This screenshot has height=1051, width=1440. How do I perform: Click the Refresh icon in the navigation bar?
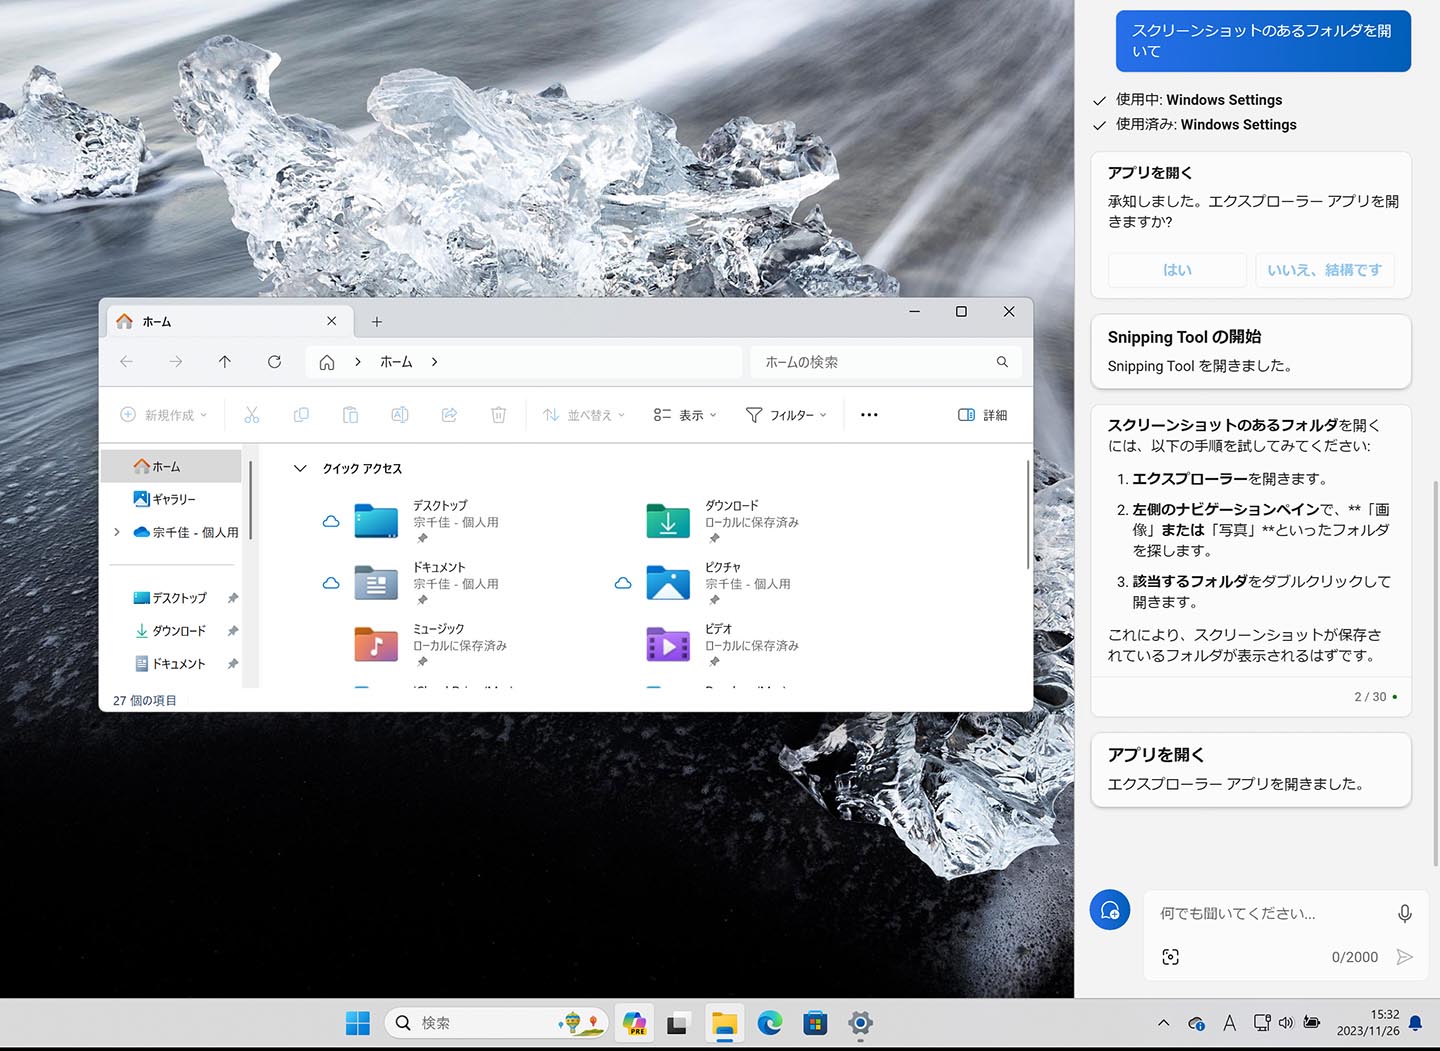pyautogui.click(x=275, y=362)
